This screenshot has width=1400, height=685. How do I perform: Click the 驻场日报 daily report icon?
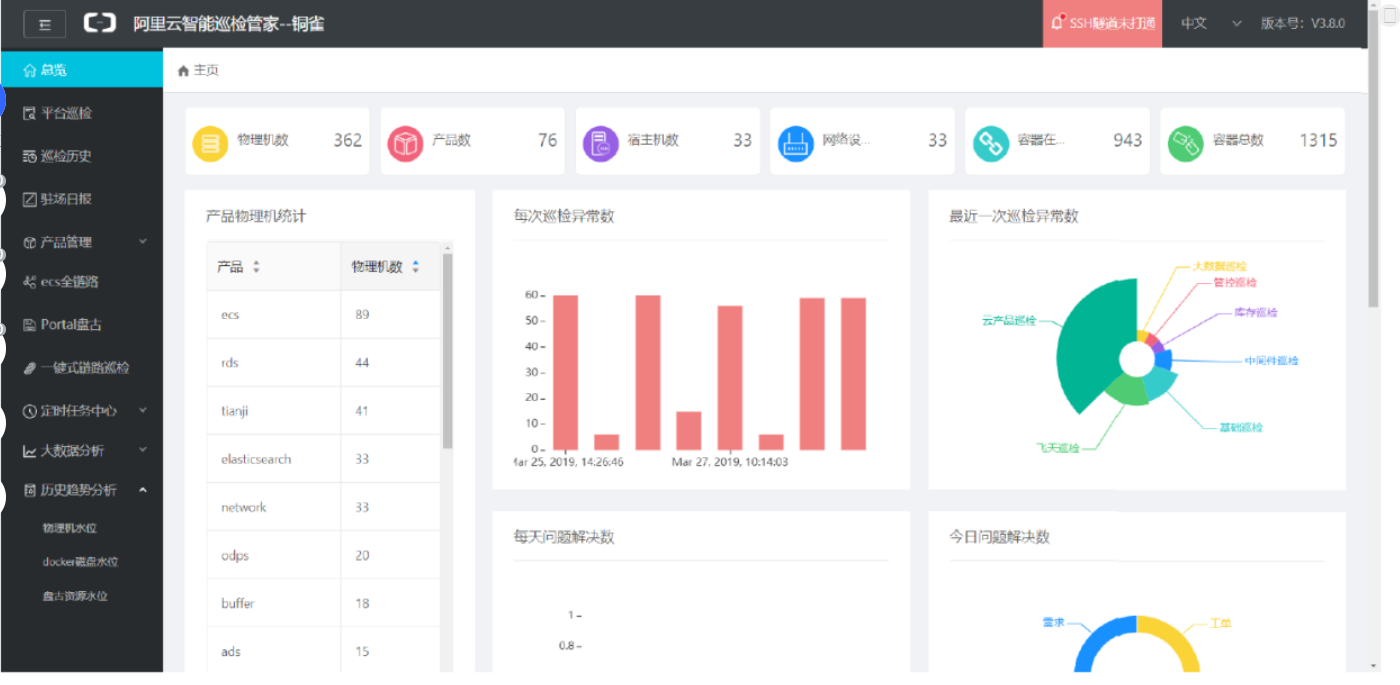pos(29,199)
